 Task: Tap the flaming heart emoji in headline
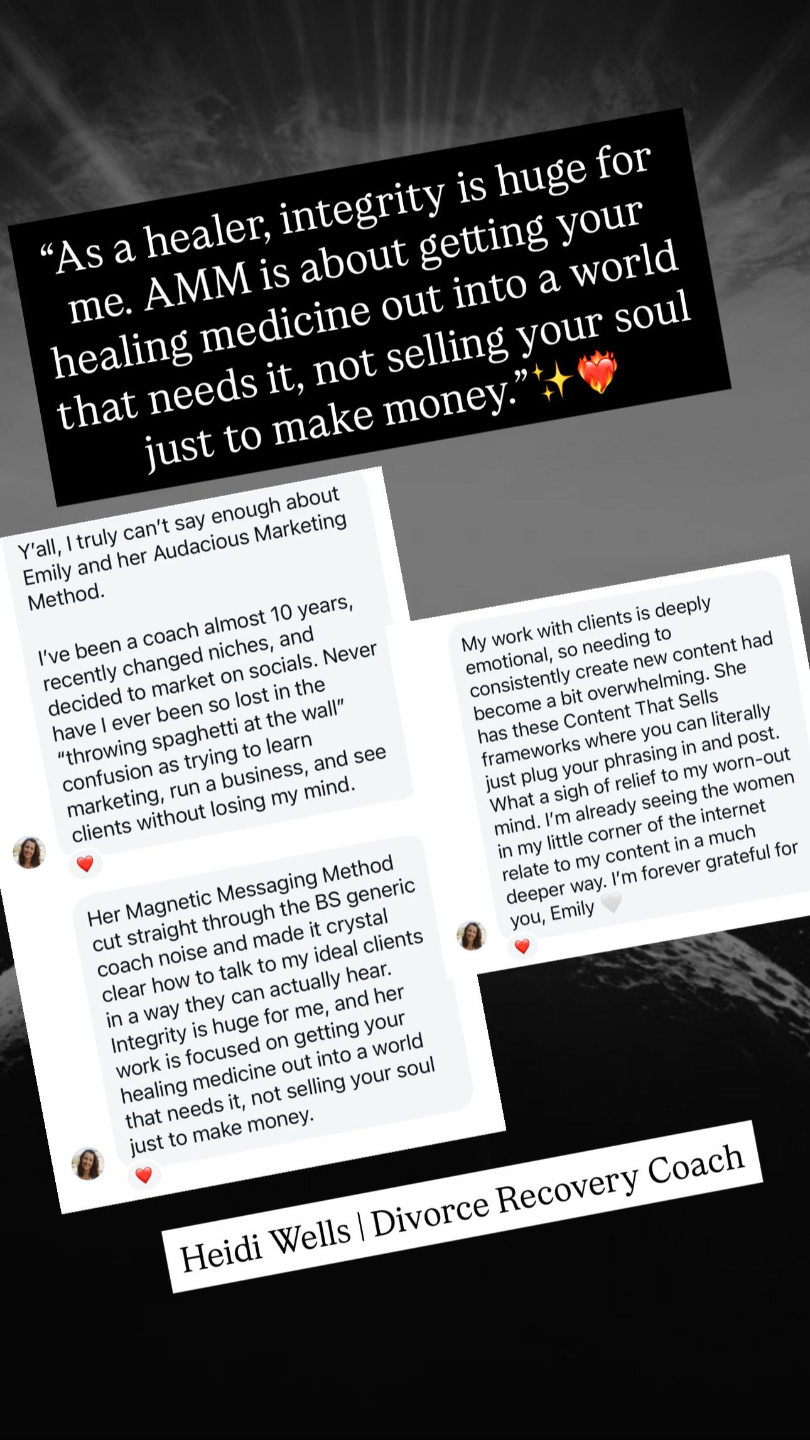click(597, 374)
